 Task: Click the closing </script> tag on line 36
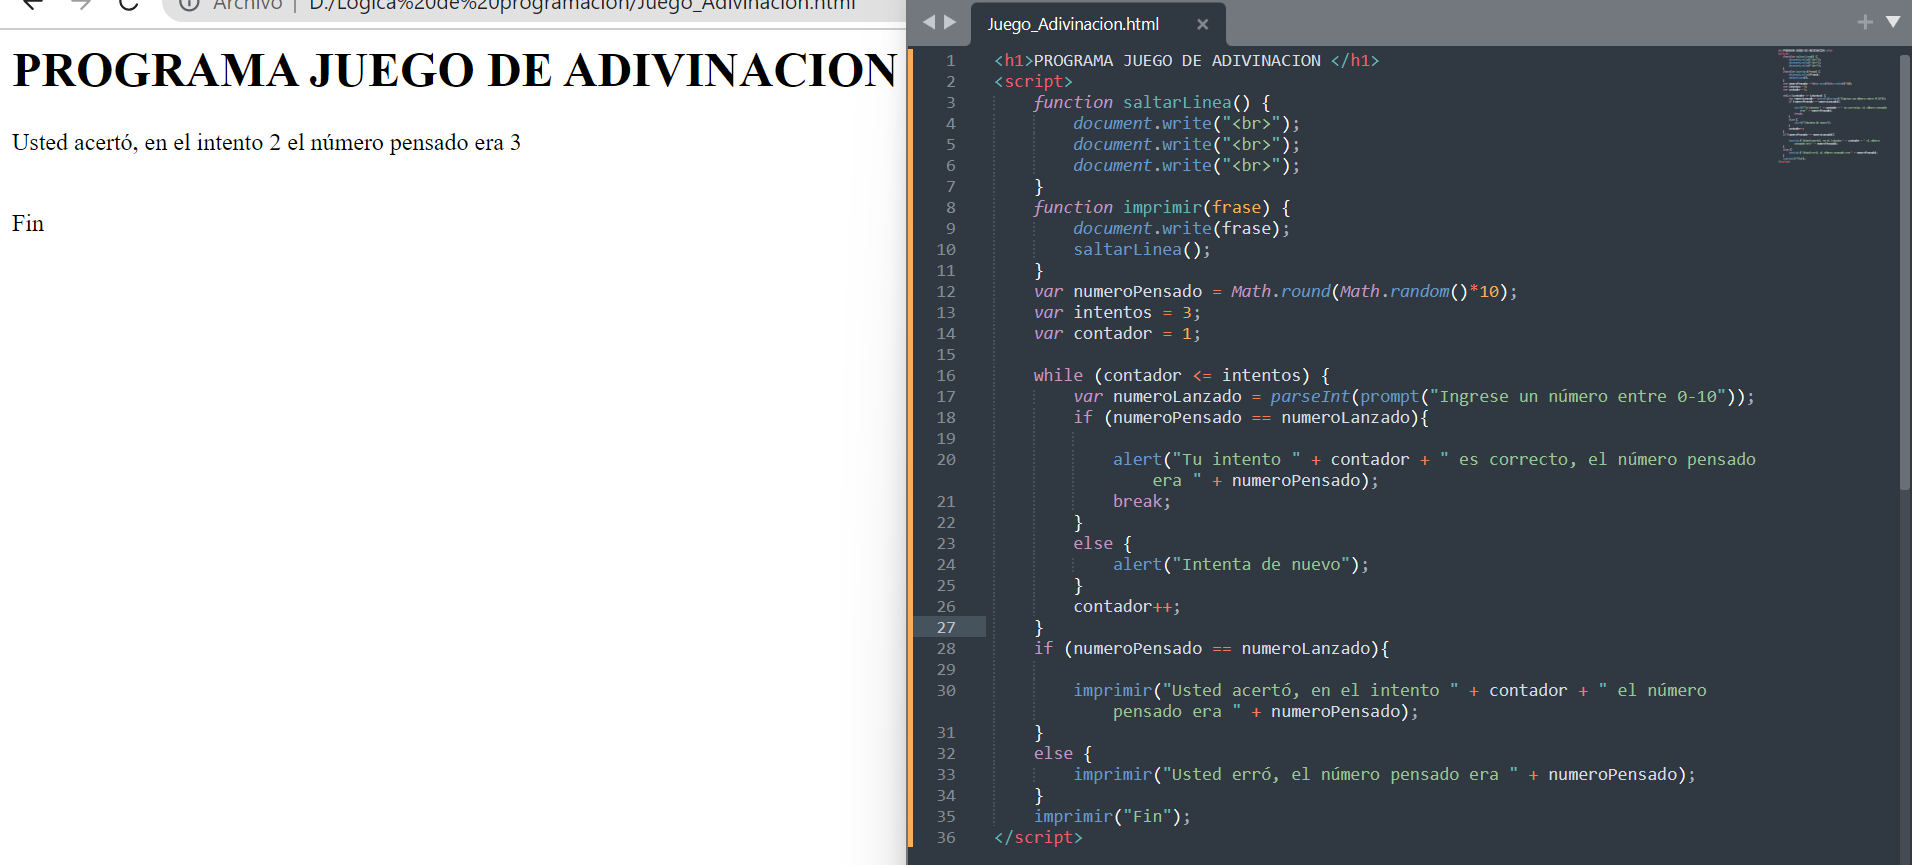[1038, 838]
